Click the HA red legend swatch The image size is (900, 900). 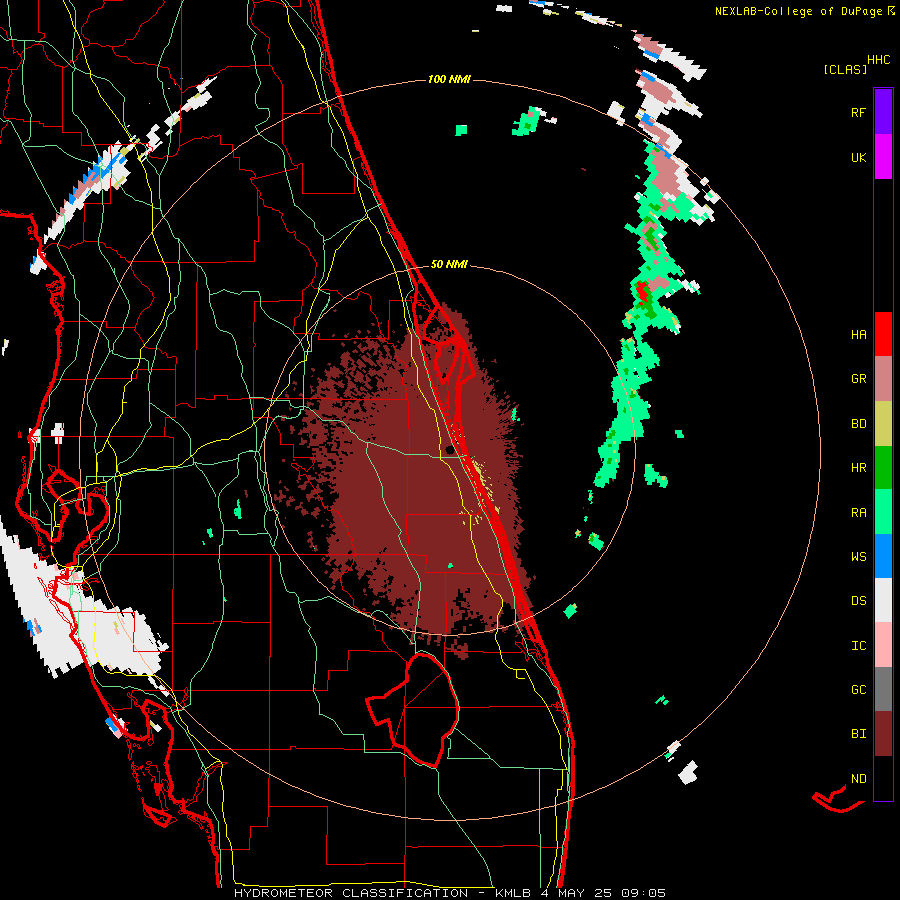point(883,334)
